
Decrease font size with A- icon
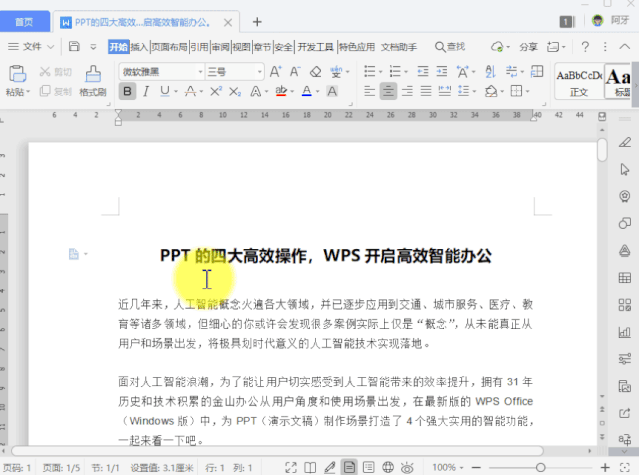(x=295, y=72)
